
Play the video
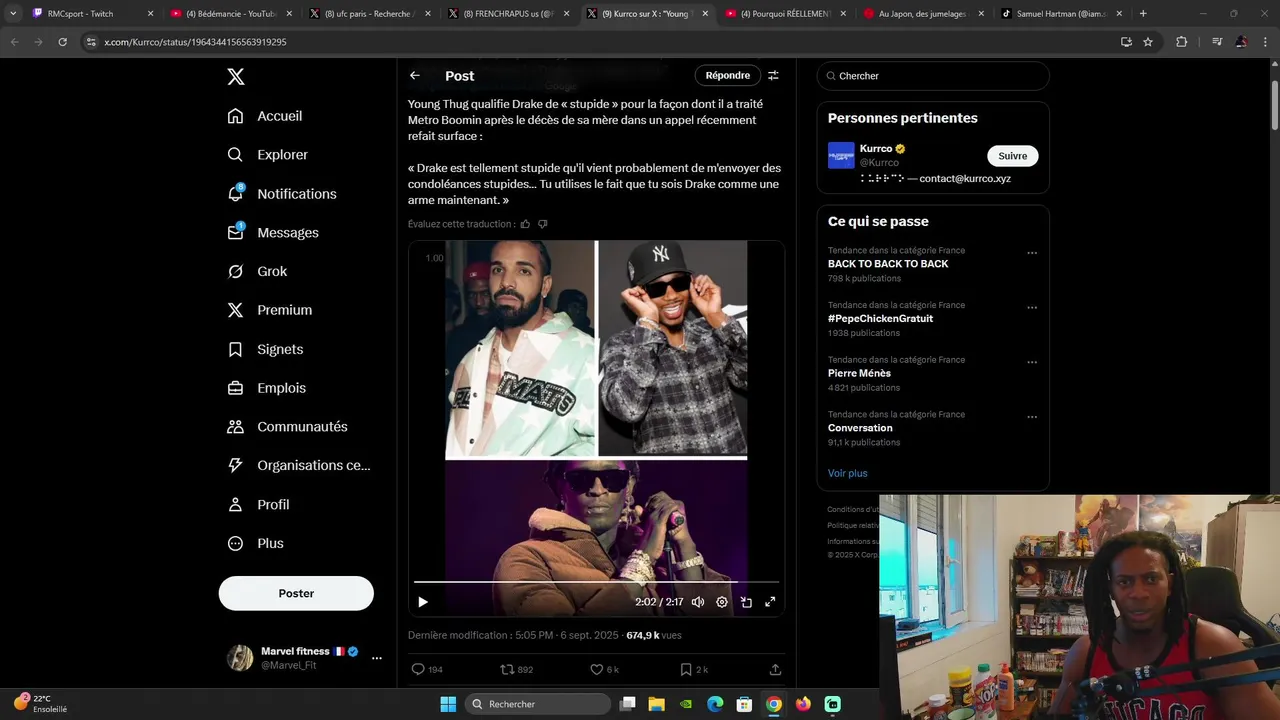coord(423,602)
